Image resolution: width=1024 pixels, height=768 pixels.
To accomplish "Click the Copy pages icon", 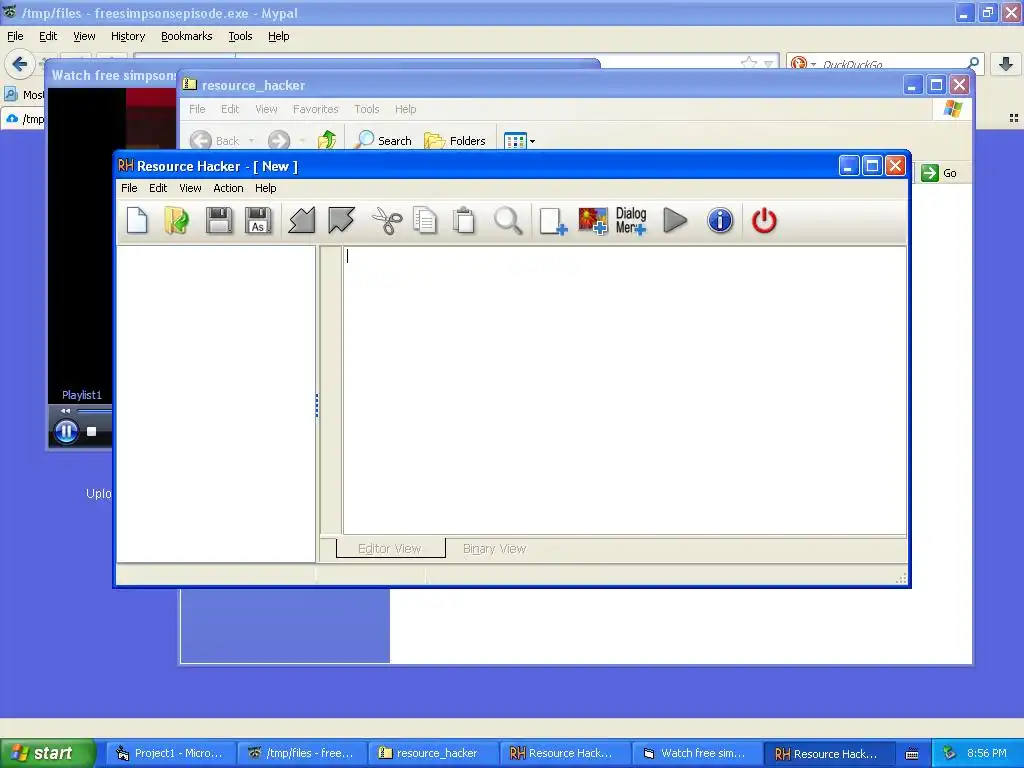I will tap(425, 220).
